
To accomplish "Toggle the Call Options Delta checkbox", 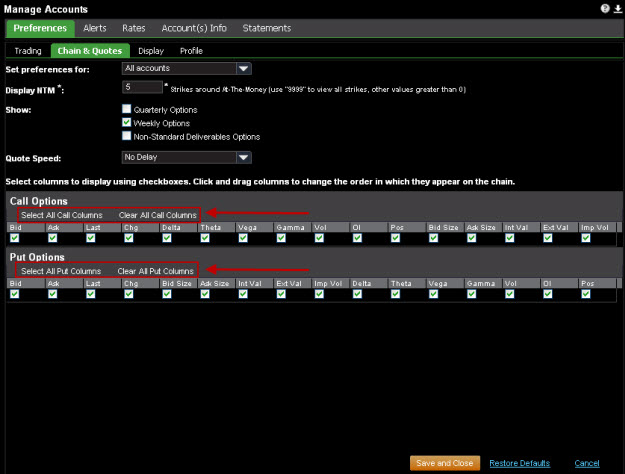I will (x=167, y=238).
